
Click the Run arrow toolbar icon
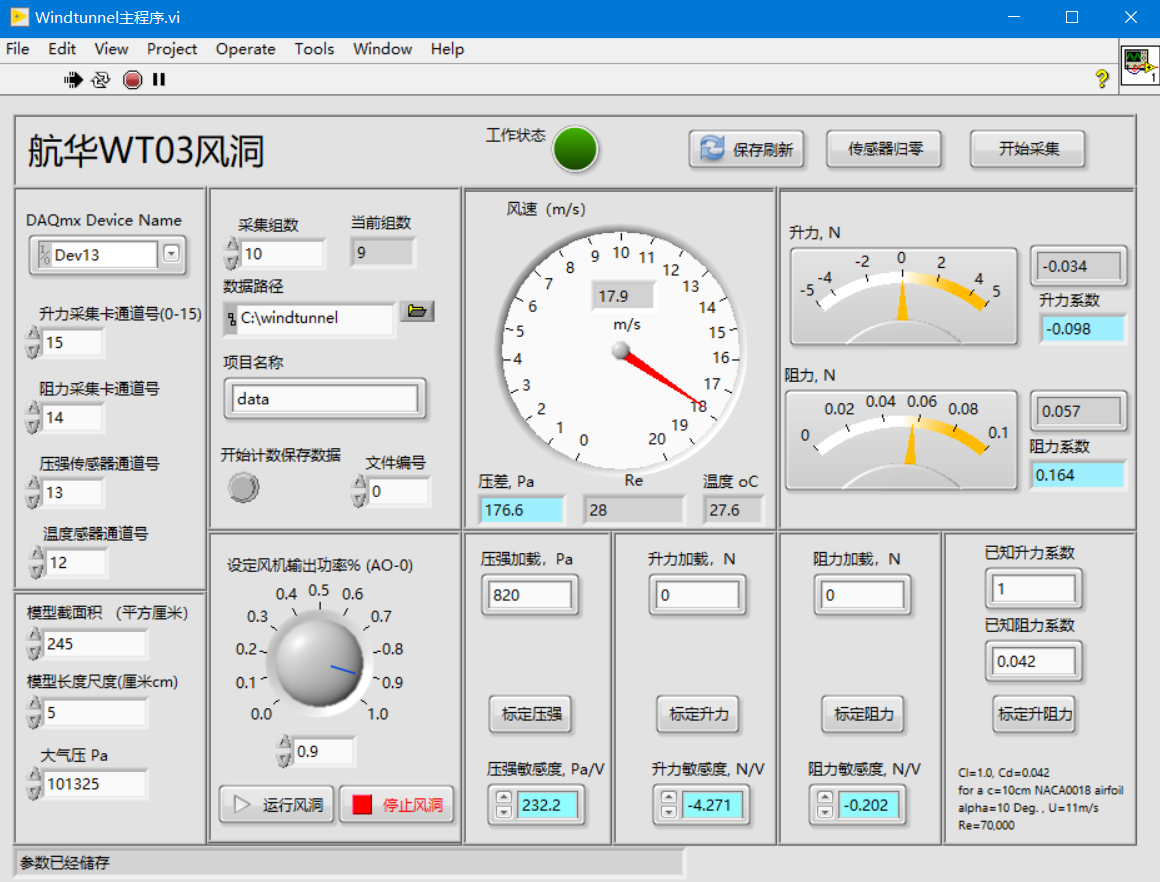tap(73, 80)
